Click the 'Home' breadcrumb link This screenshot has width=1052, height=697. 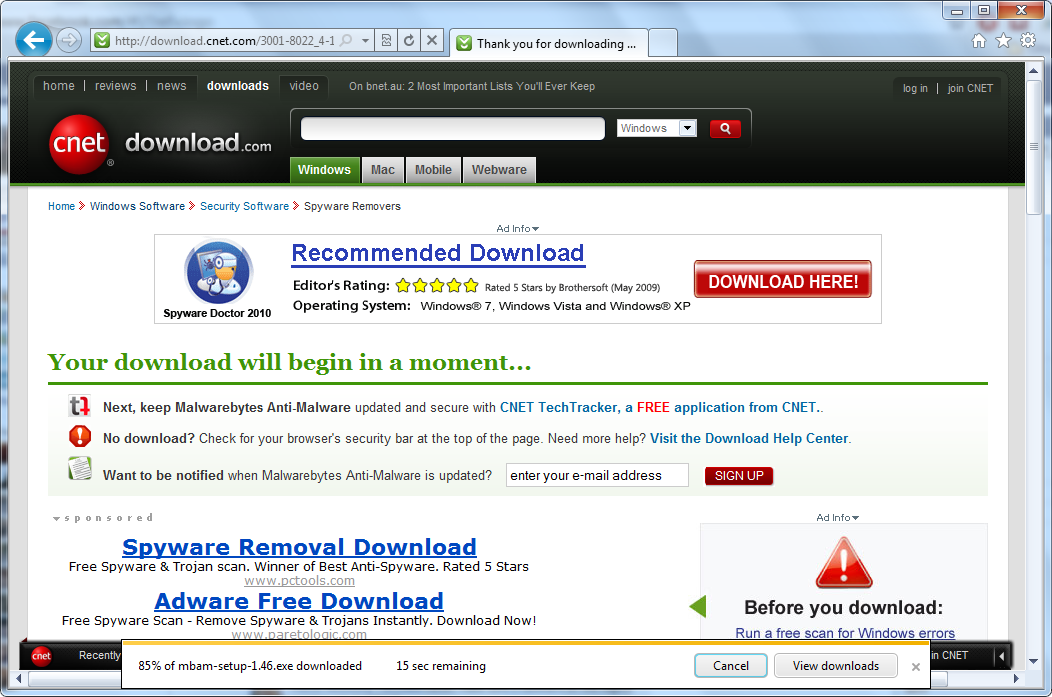pos(61,206)
